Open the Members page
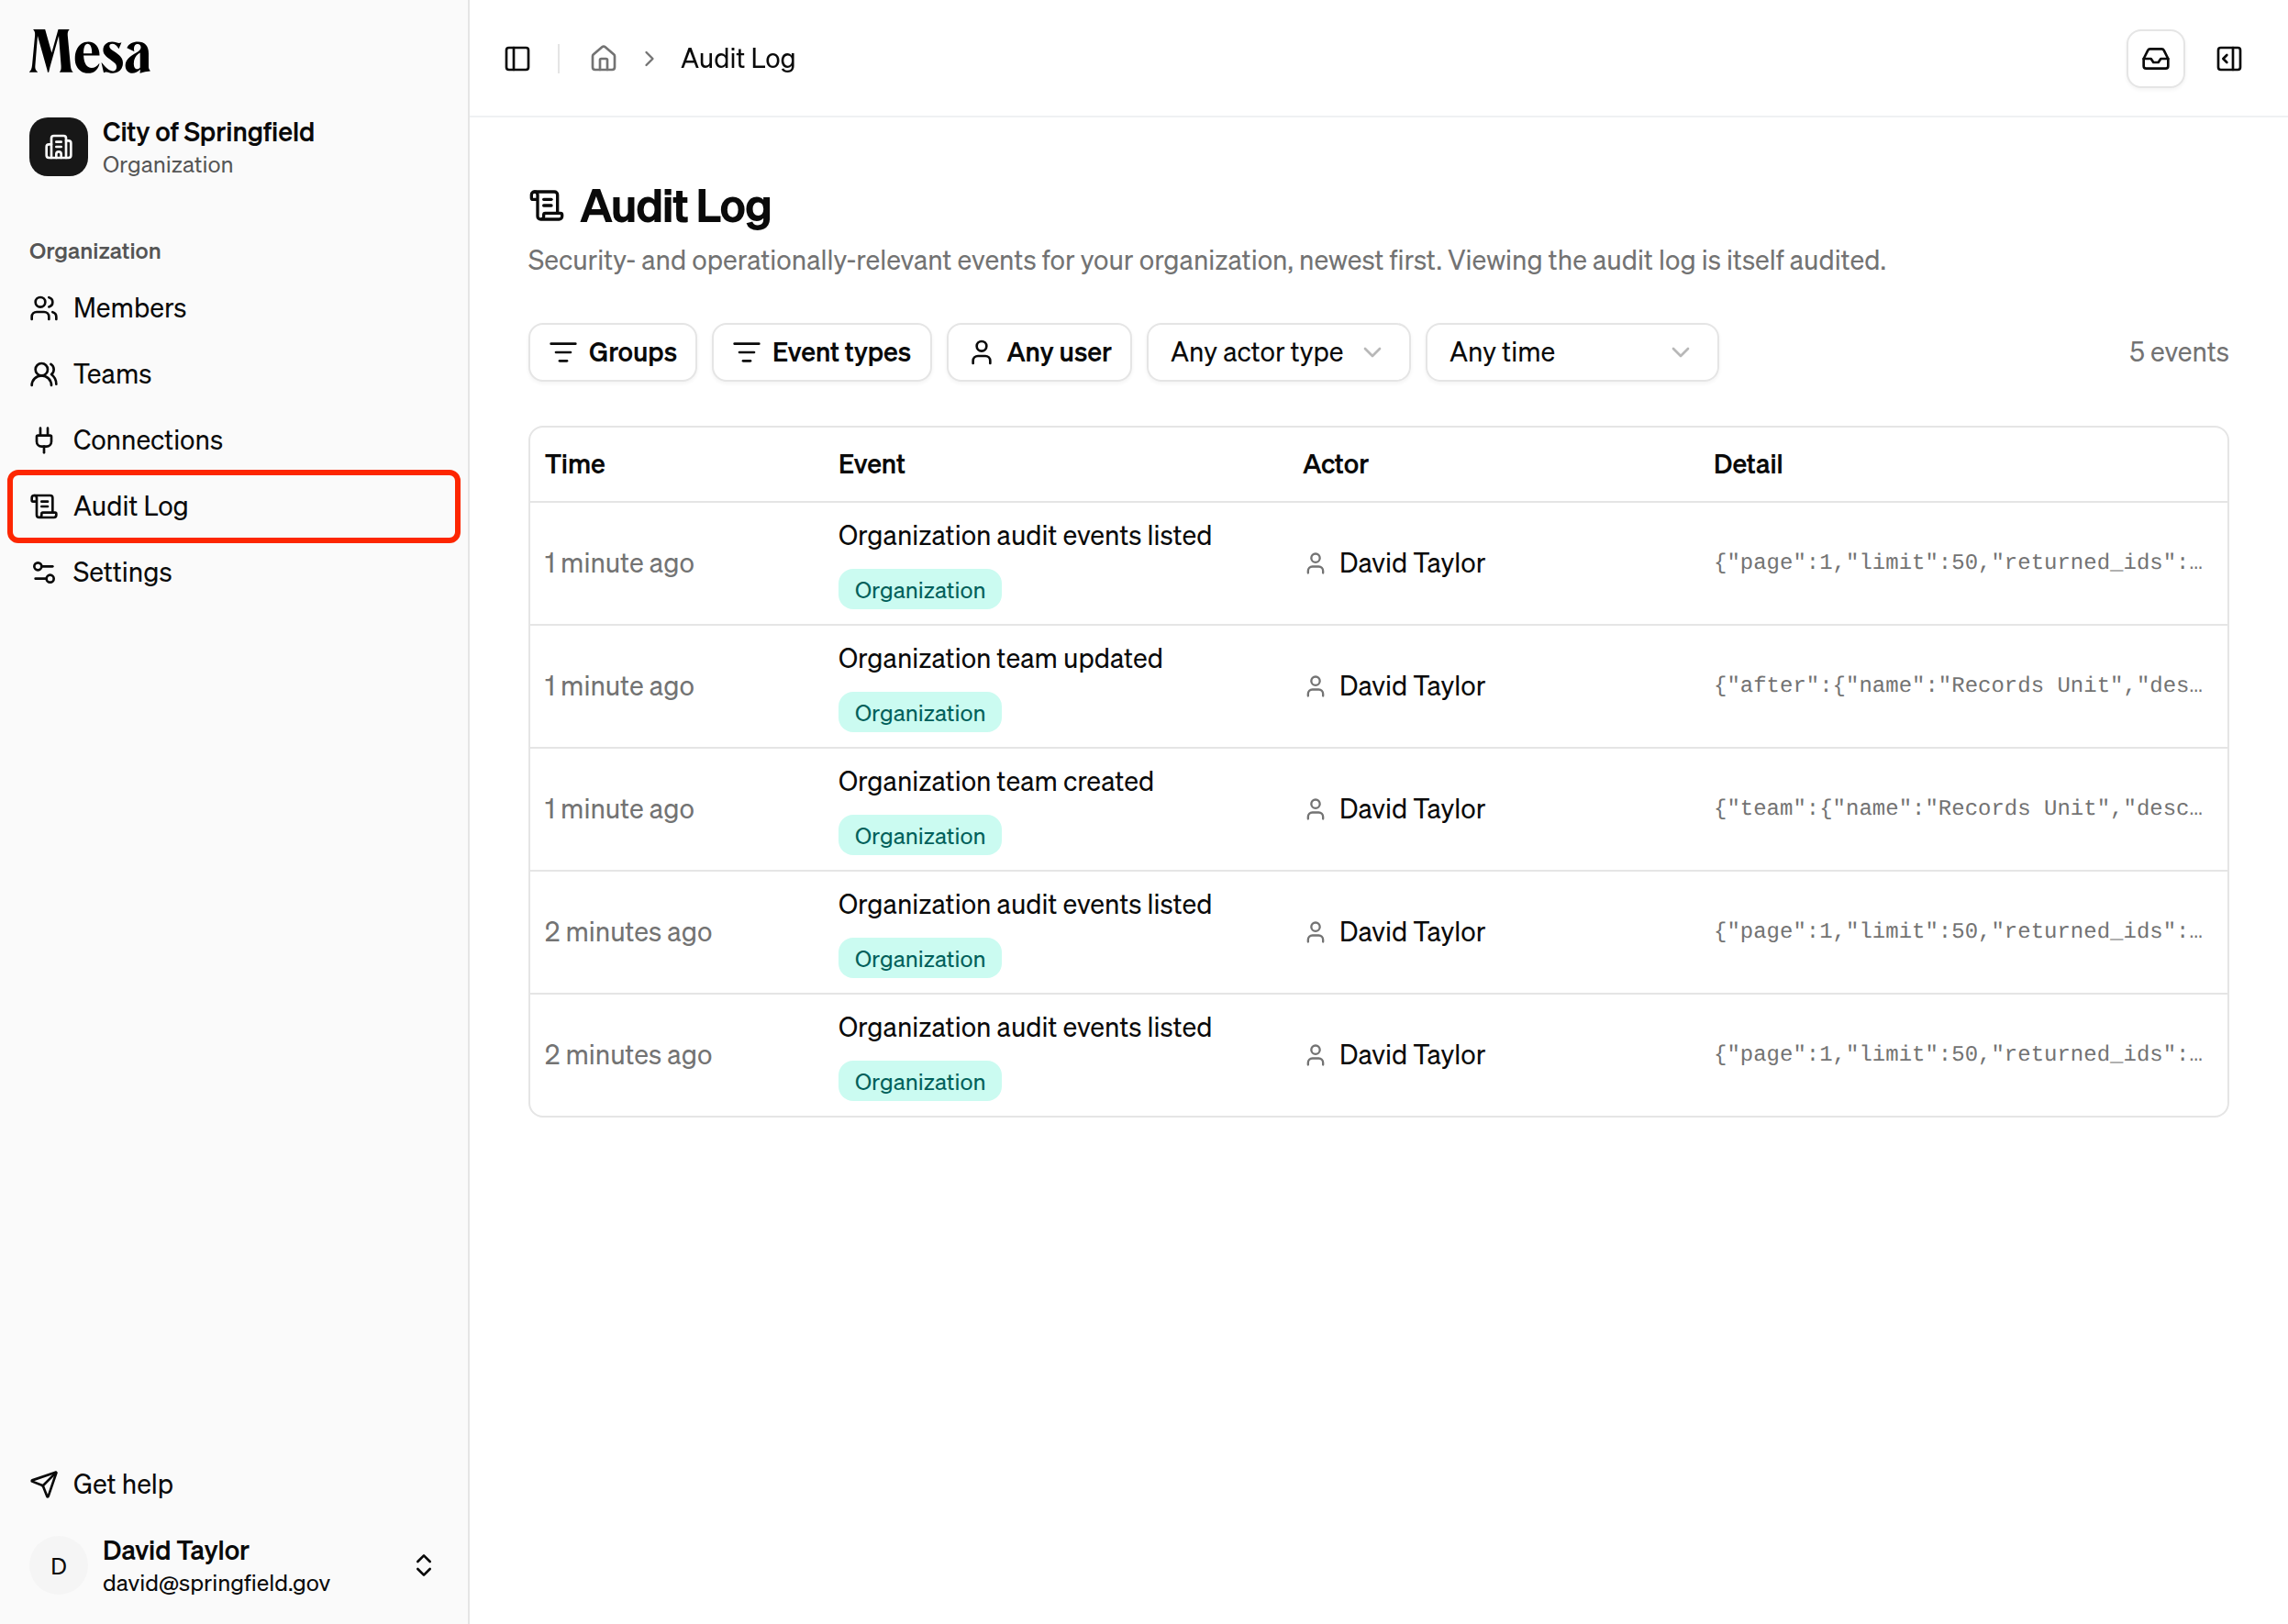This screenshot has width=2288, height=1624. 234,308
